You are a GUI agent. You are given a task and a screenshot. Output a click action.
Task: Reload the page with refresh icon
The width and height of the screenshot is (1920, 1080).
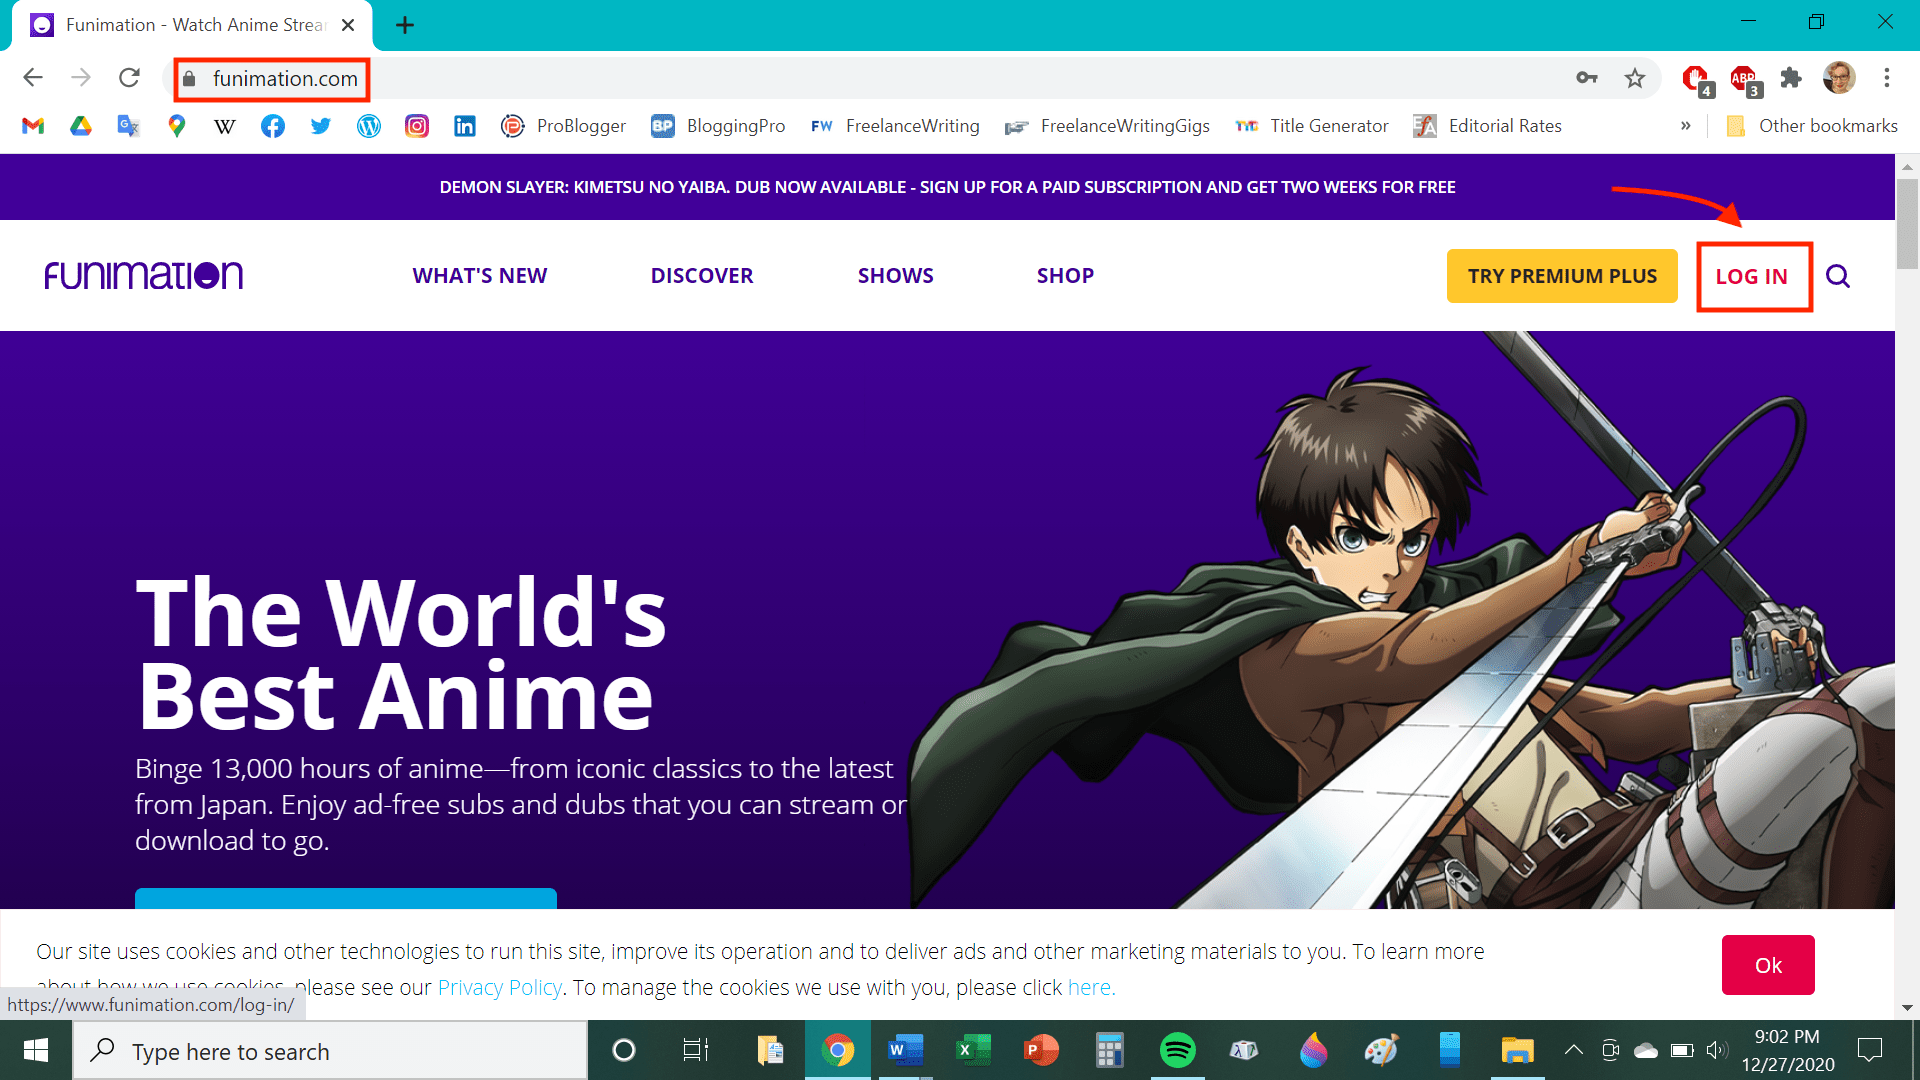tap(129, 78)
